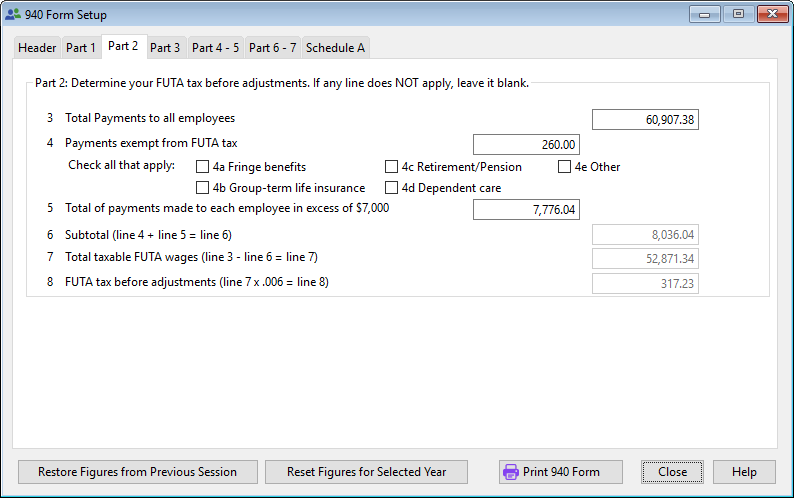The width and height of the screenshot is (794, 498).
Task: Click the Total Payments to all employees field
Action: (x=644, y=120)
